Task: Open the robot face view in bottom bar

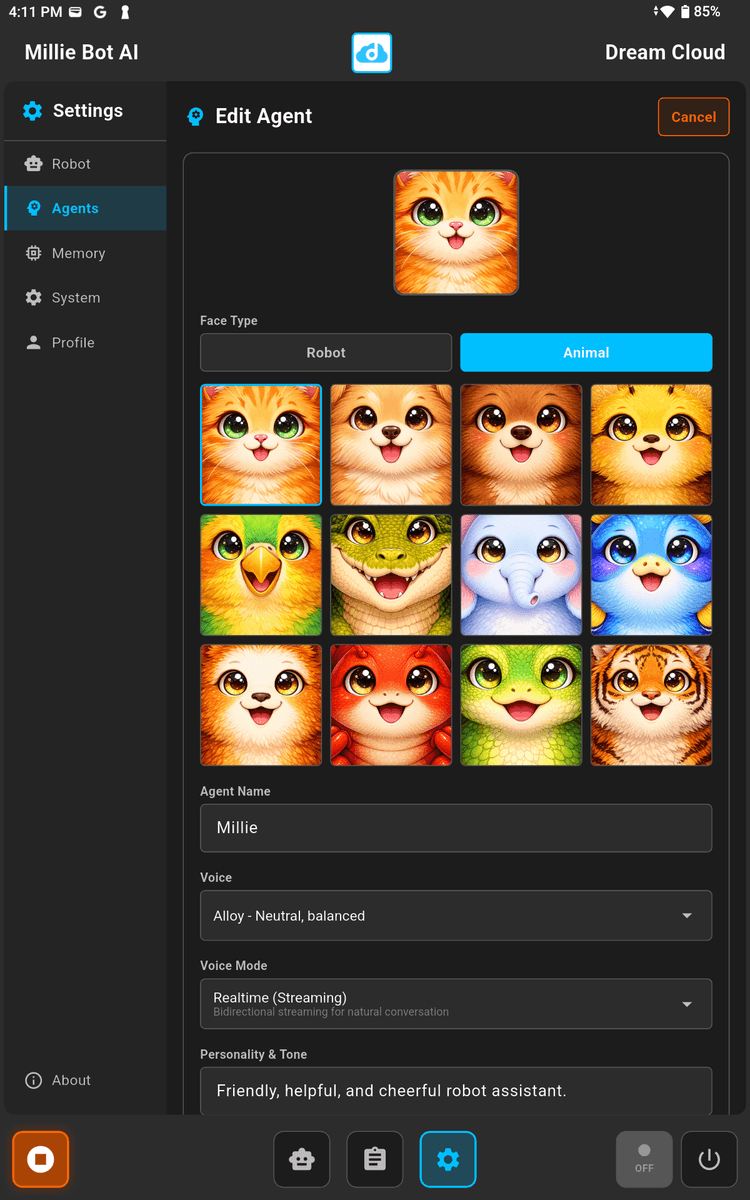Action: click(x=302, y=1159)
